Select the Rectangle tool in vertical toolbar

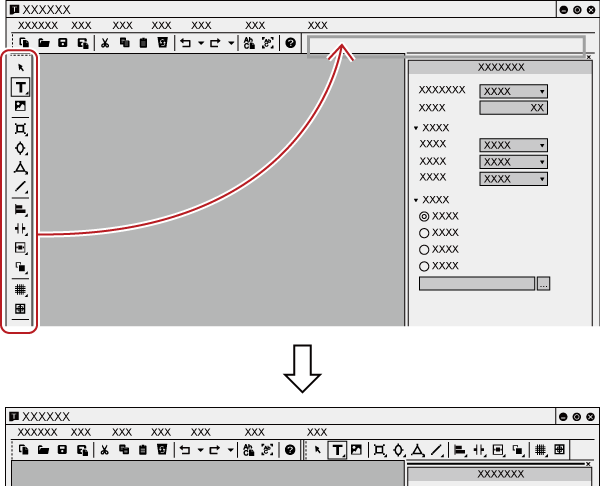click(20, 129)
